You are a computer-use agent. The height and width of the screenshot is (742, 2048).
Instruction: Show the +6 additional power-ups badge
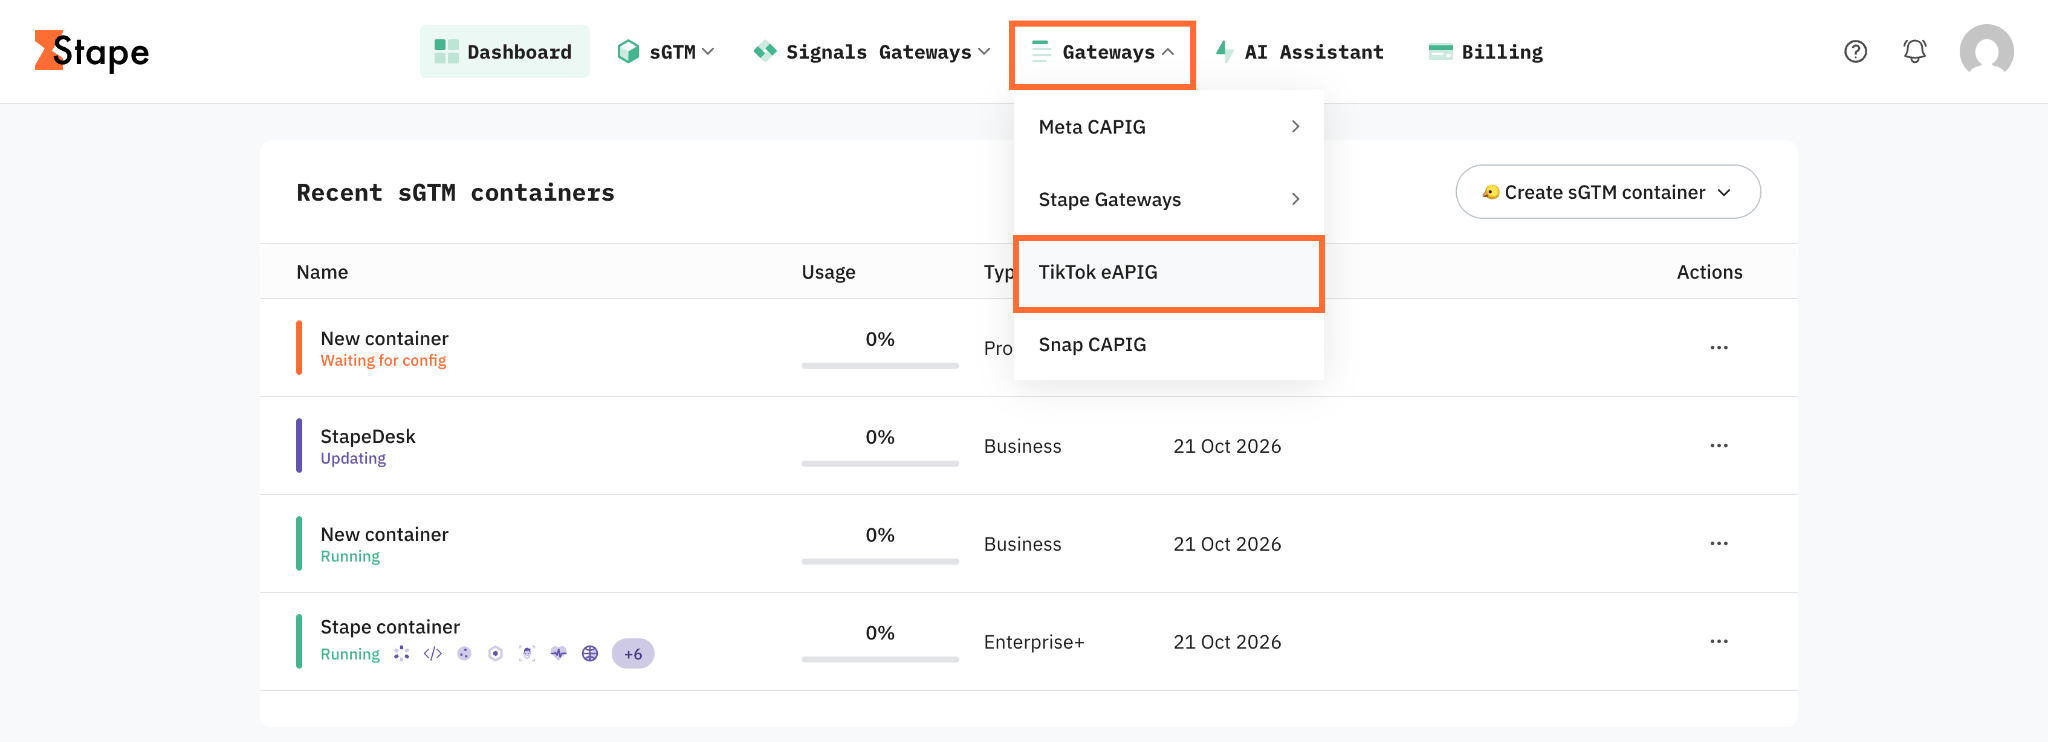click(x=633, y=654)
